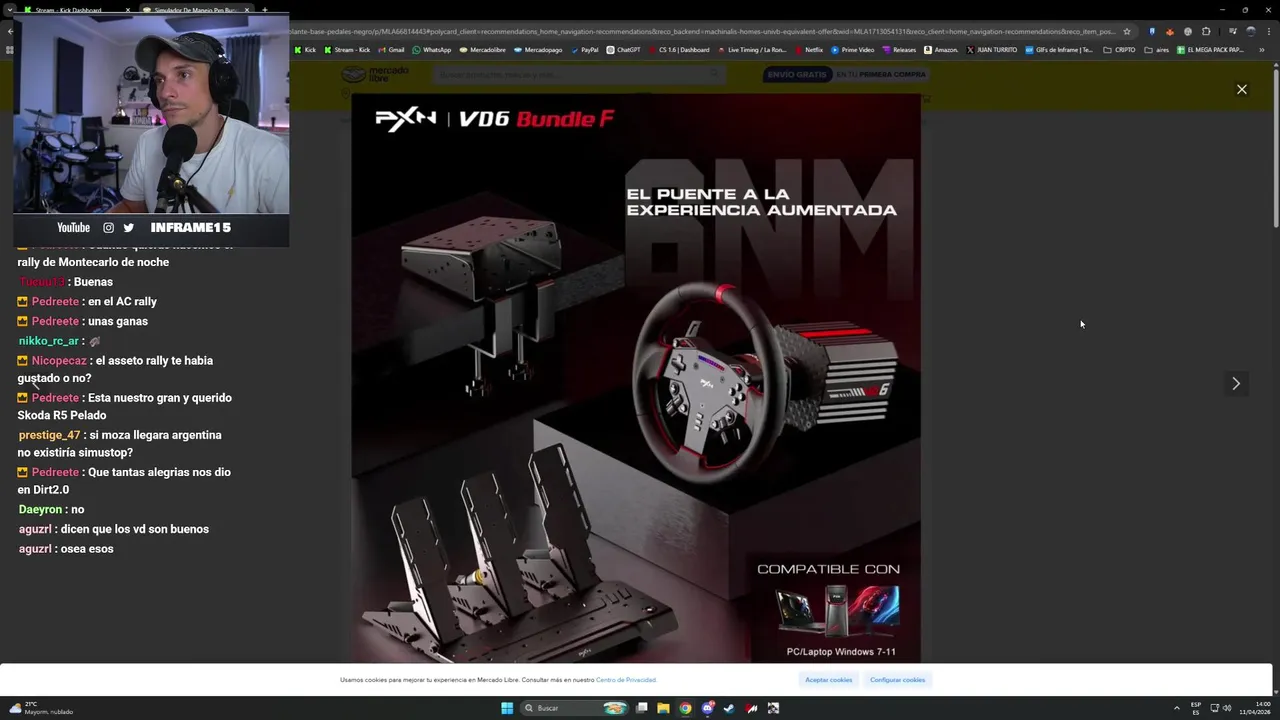Bookmark this page with the star icon
This screenshot has width=1280, height=720.
coord(1127,31)
